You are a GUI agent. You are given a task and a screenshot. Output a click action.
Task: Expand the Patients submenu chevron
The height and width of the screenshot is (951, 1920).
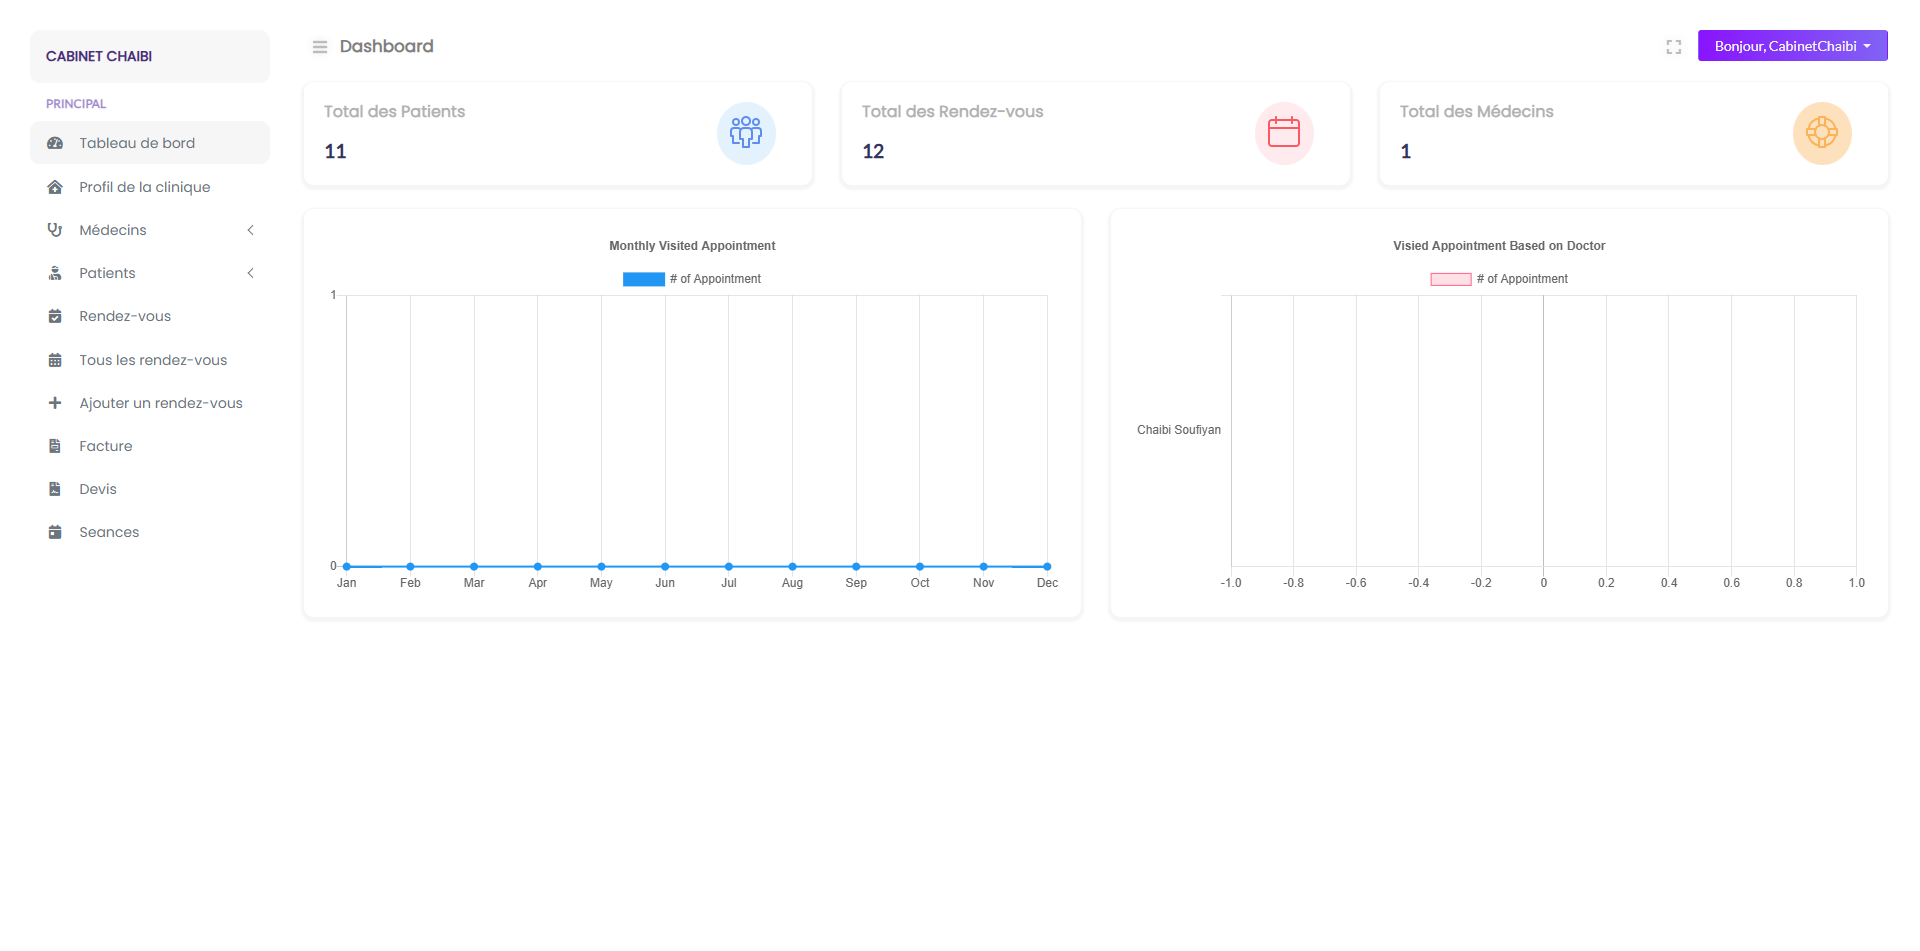pos(250,273)
